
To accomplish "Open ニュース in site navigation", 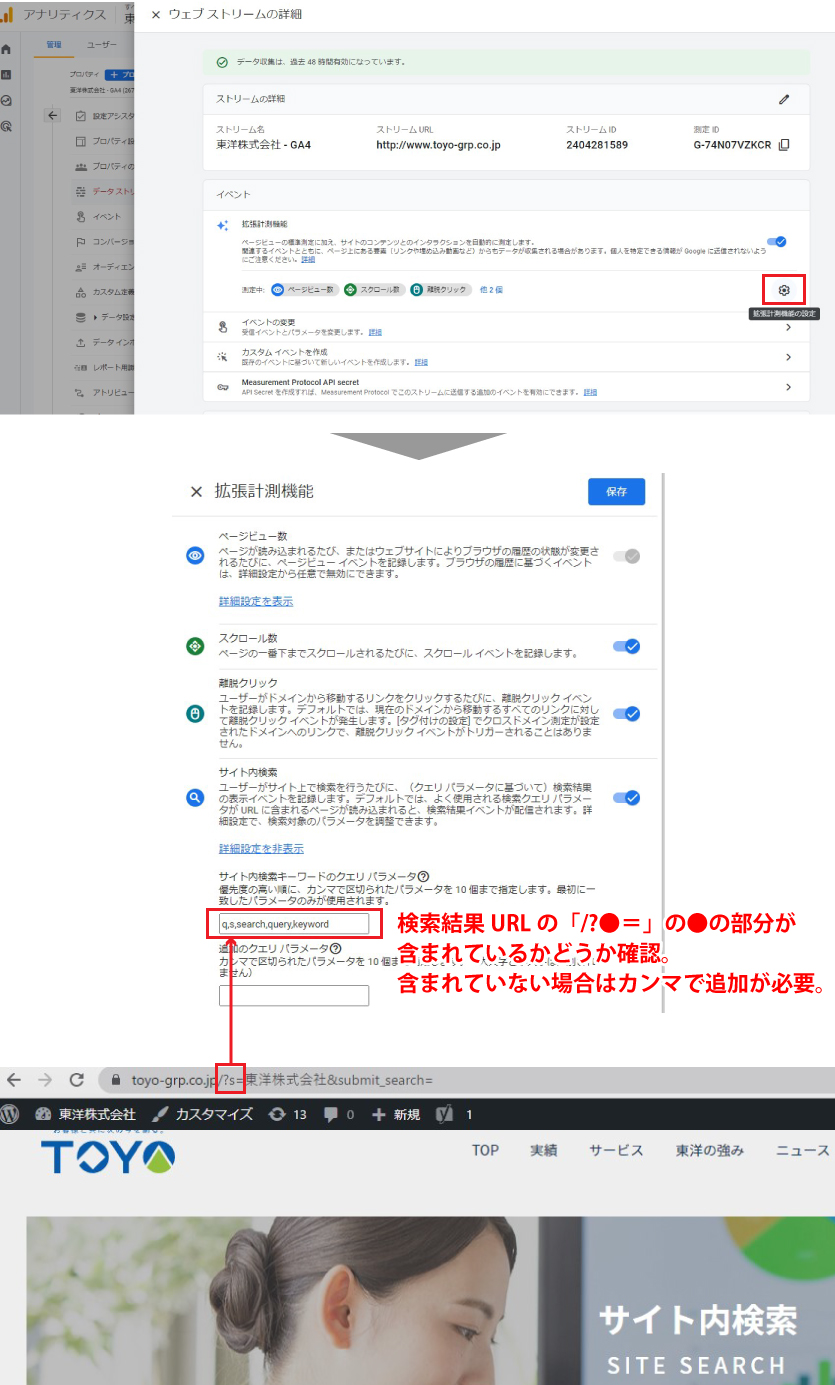I will 803,1150.
